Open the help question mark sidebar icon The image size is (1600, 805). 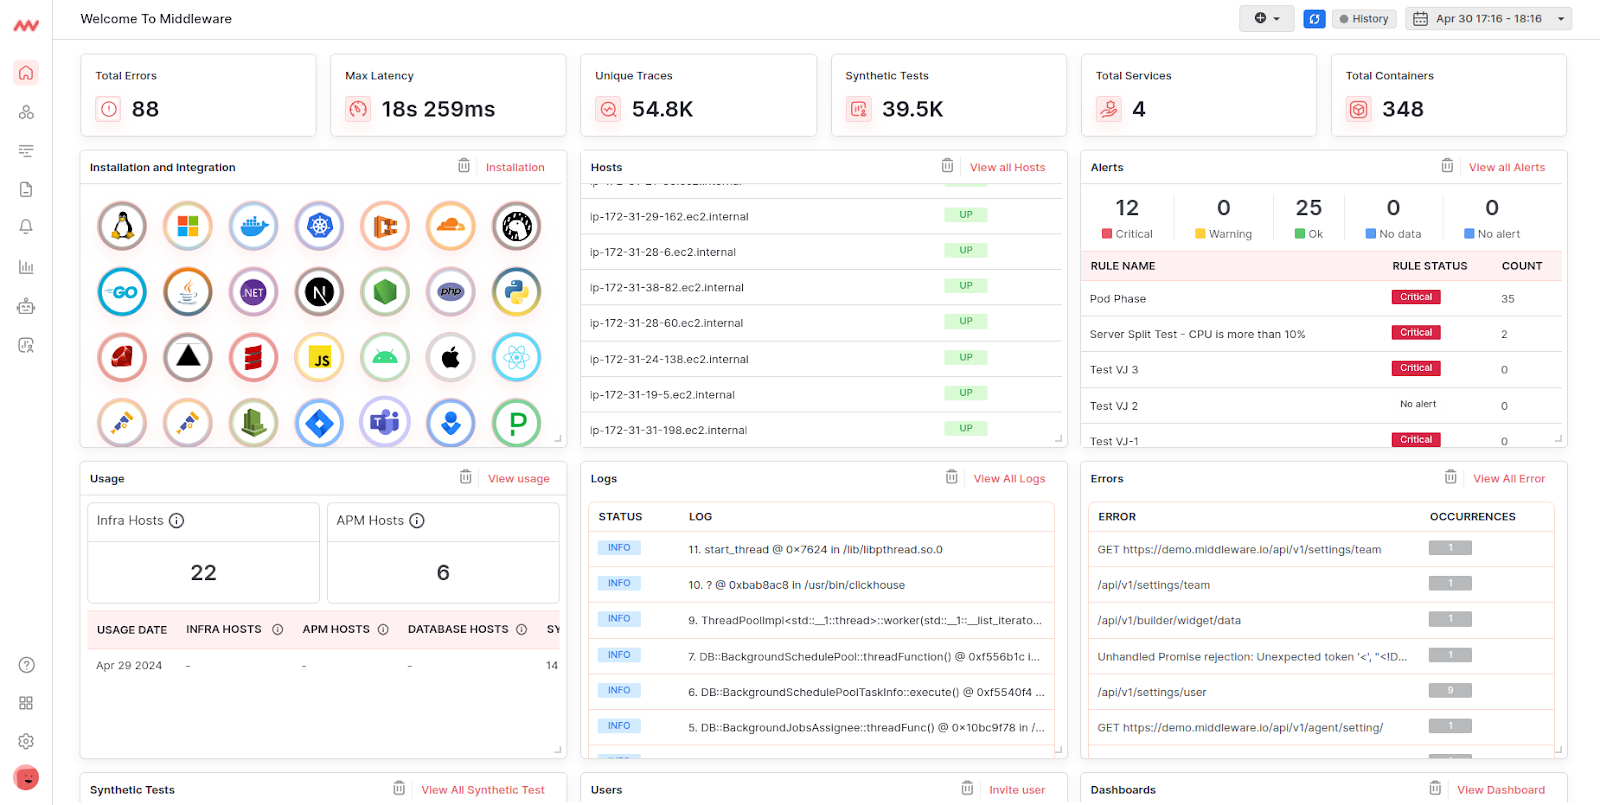tap(26, 665)
